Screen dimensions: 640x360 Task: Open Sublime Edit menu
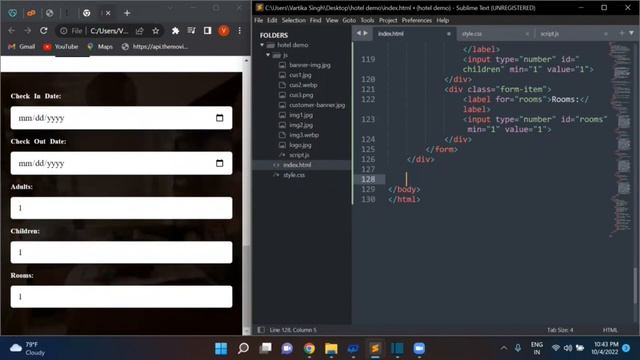pyautogui.click(x=272, y=20)
